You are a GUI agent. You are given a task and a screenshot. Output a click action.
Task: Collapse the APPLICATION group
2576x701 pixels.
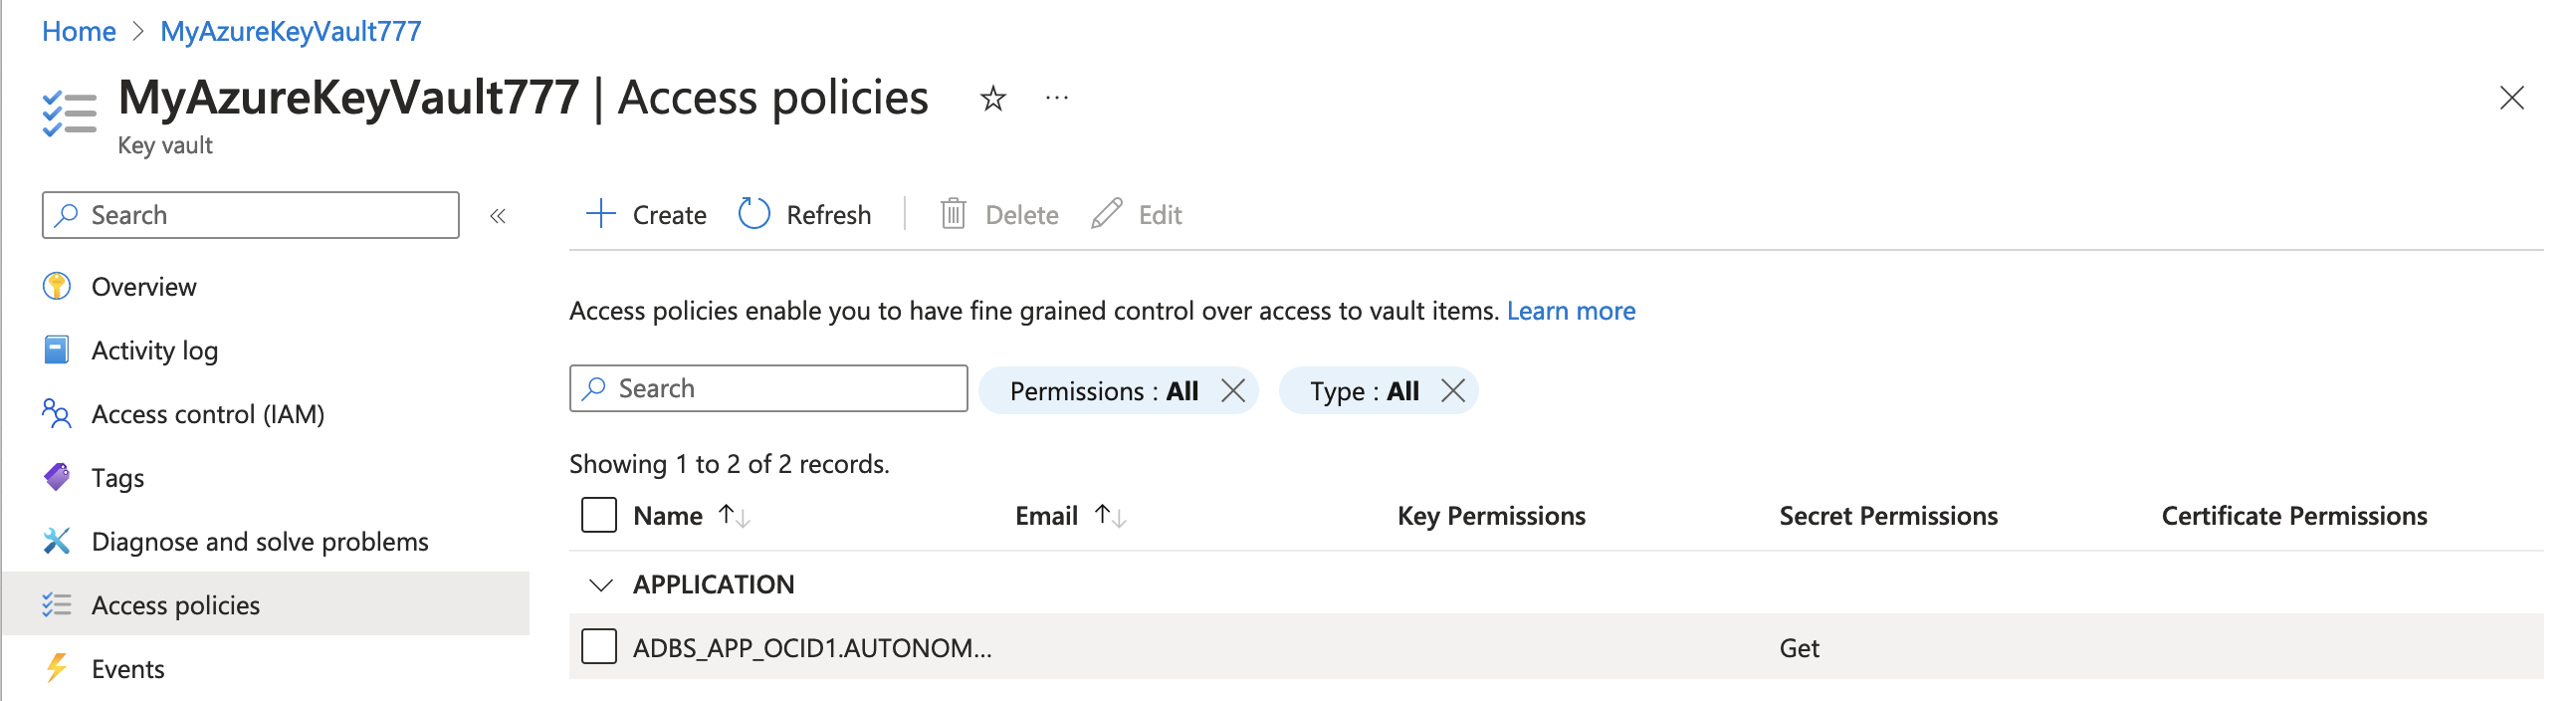pyautogui.click(x=600, y=584)
